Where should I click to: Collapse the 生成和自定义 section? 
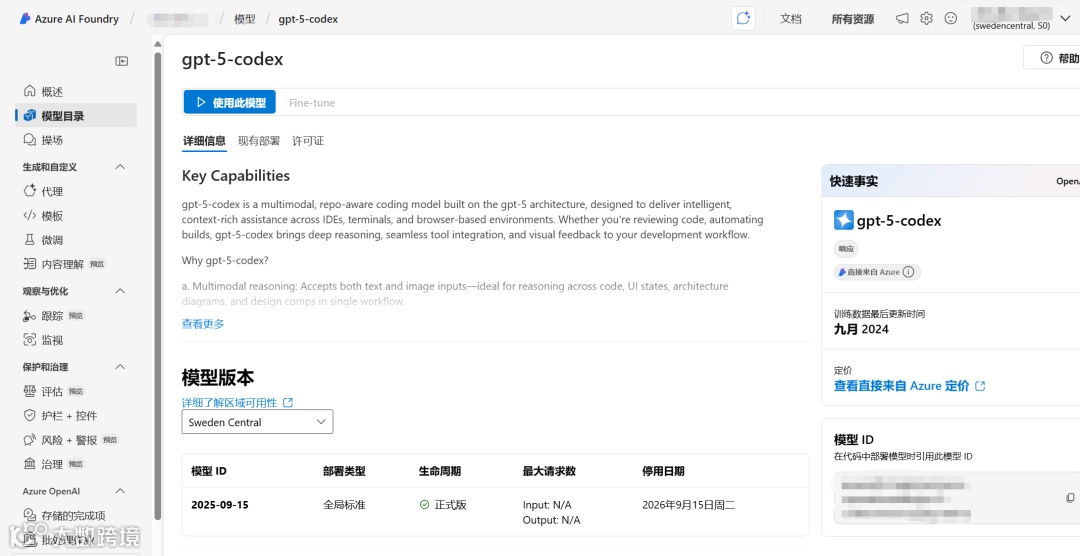tap(120, 167)
